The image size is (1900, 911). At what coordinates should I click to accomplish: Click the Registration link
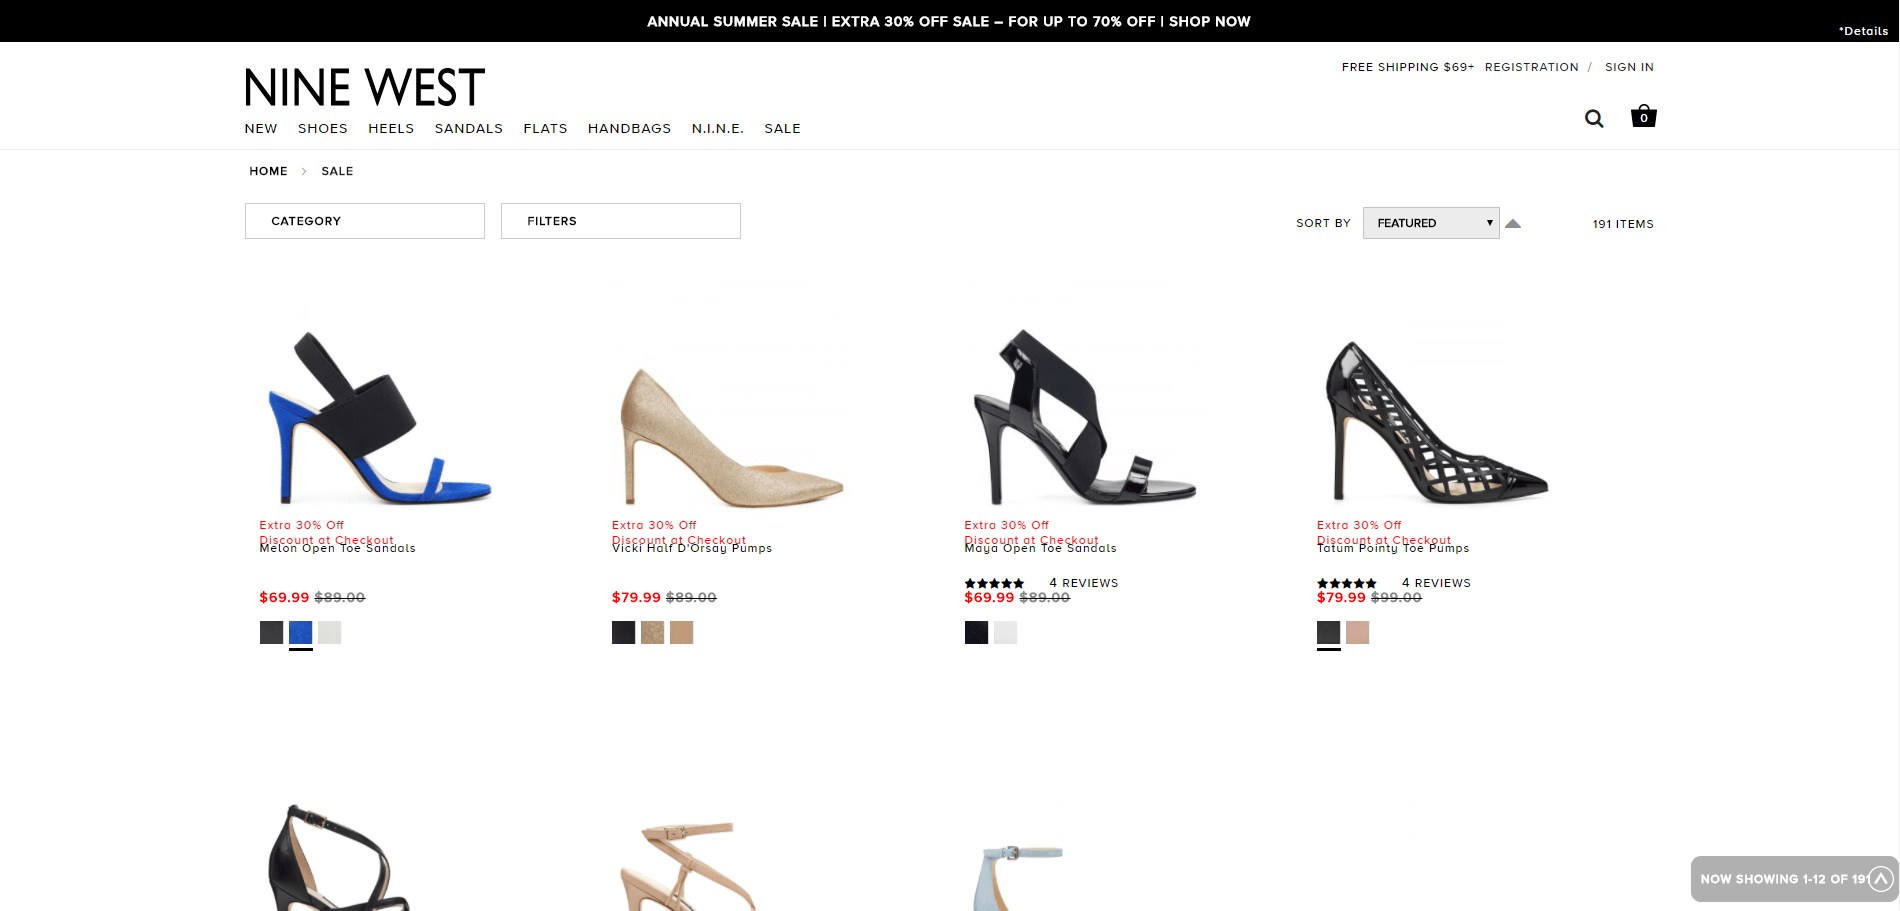coord(1532,67)
